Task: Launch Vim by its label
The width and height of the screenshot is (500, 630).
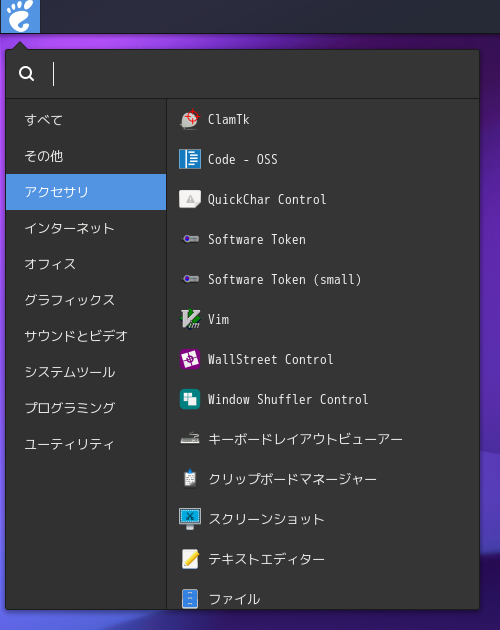Action: 218,319
